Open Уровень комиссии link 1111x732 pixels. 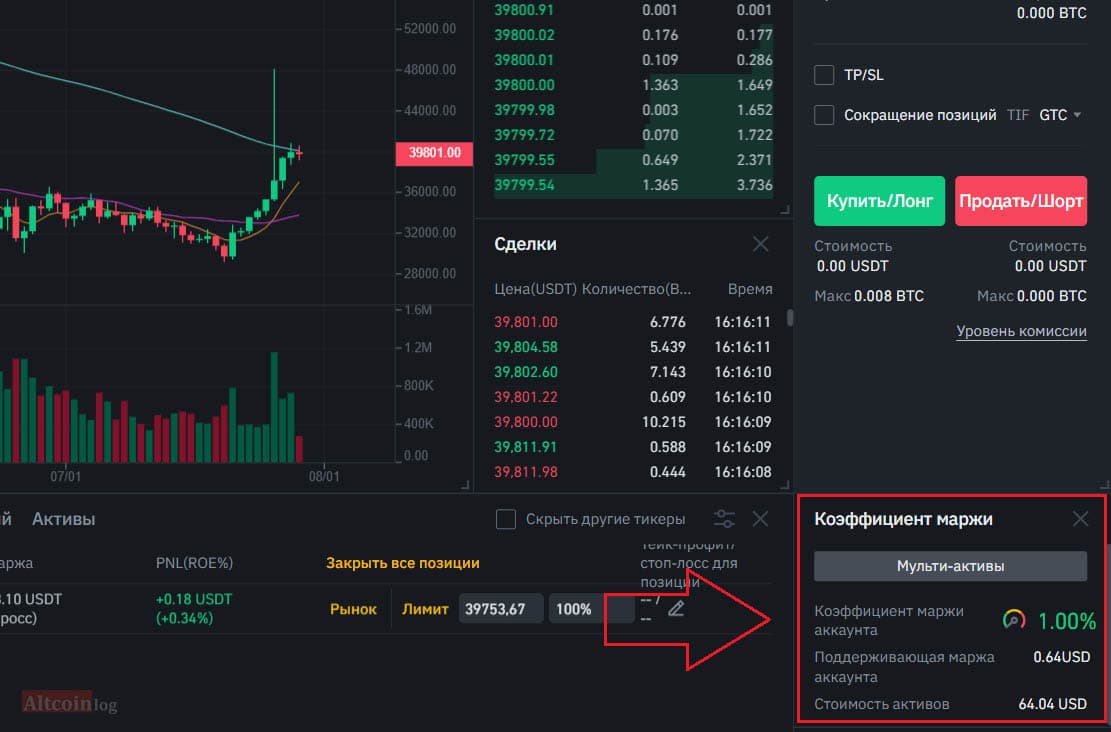click(x=1021, y=331)
